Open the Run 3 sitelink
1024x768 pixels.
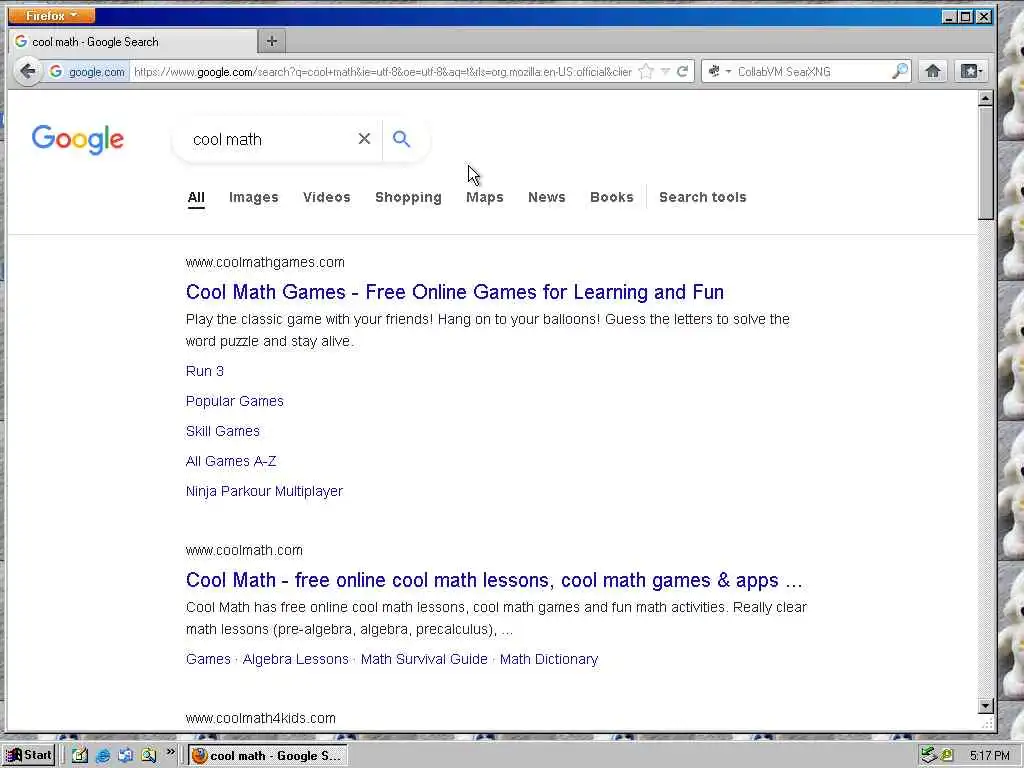[204, 371]
